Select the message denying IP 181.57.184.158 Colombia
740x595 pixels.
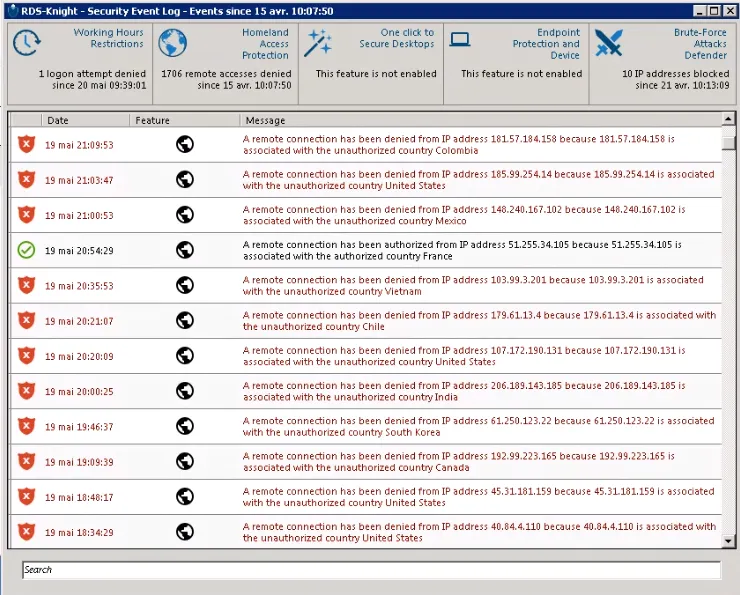[x=458, y=145]
